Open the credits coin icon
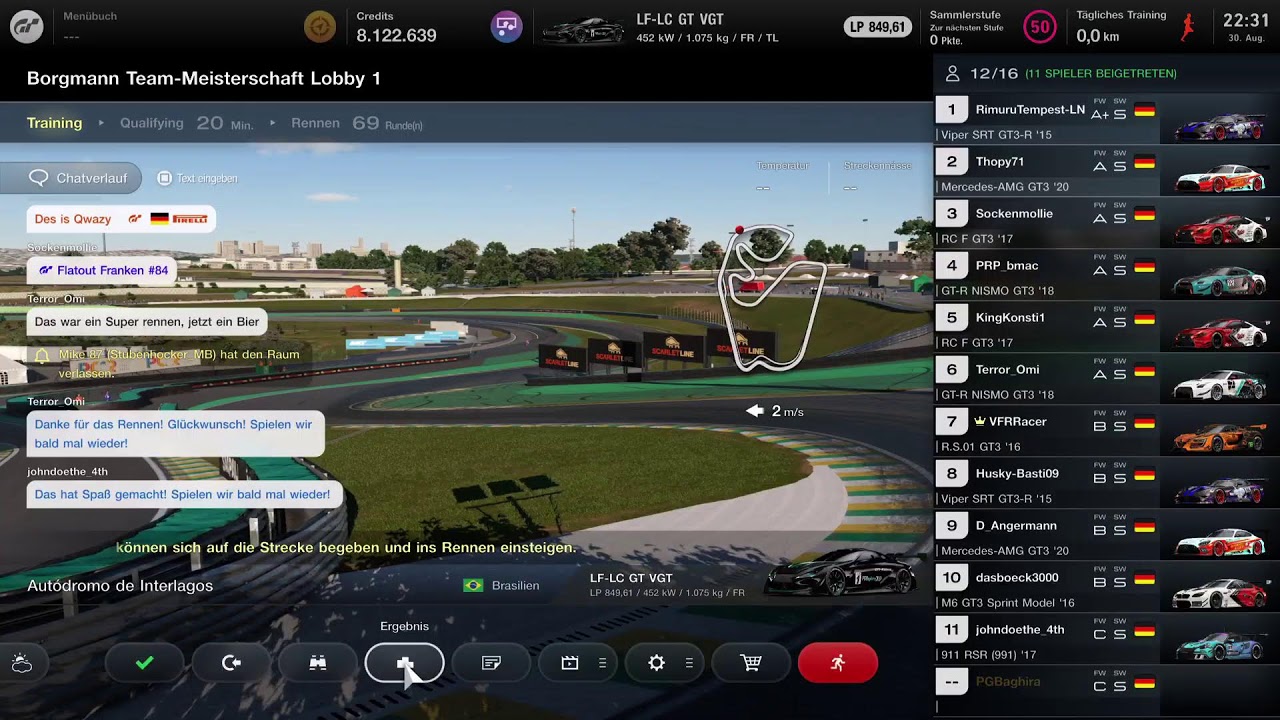 [x=320, y=27]
